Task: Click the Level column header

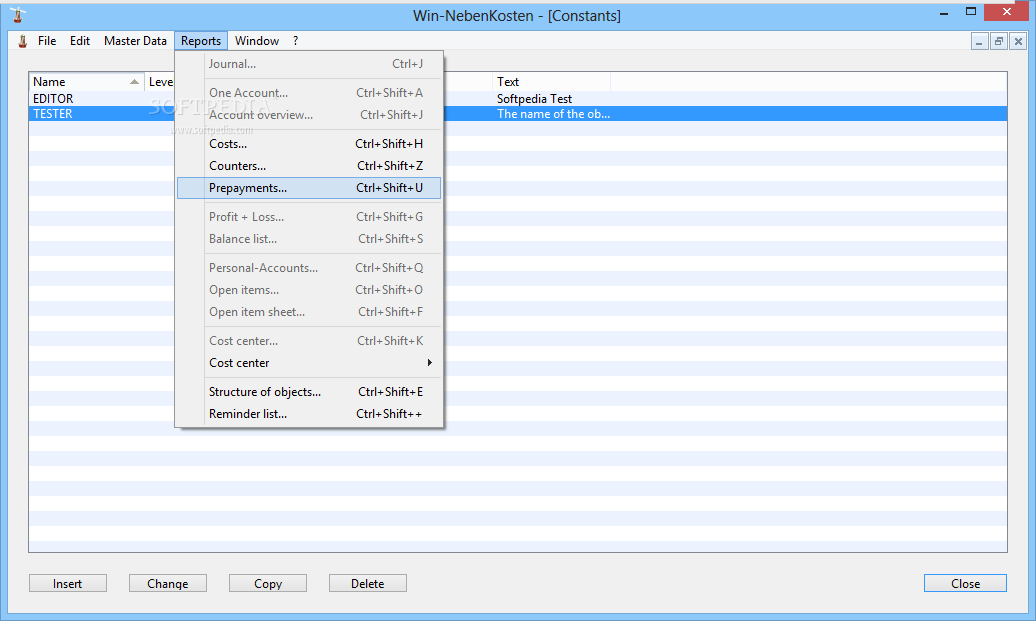Action: coord(160,82)
